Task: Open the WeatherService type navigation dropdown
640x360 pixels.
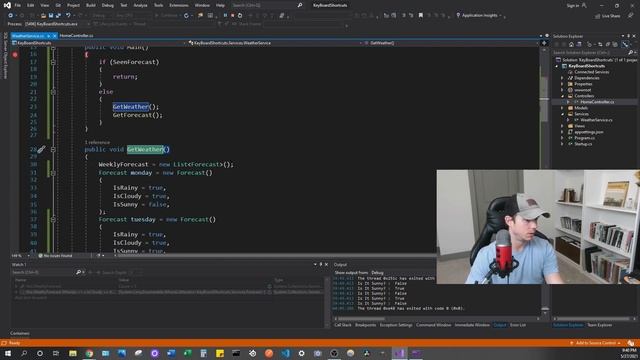Action: click(x=276, y=43)
